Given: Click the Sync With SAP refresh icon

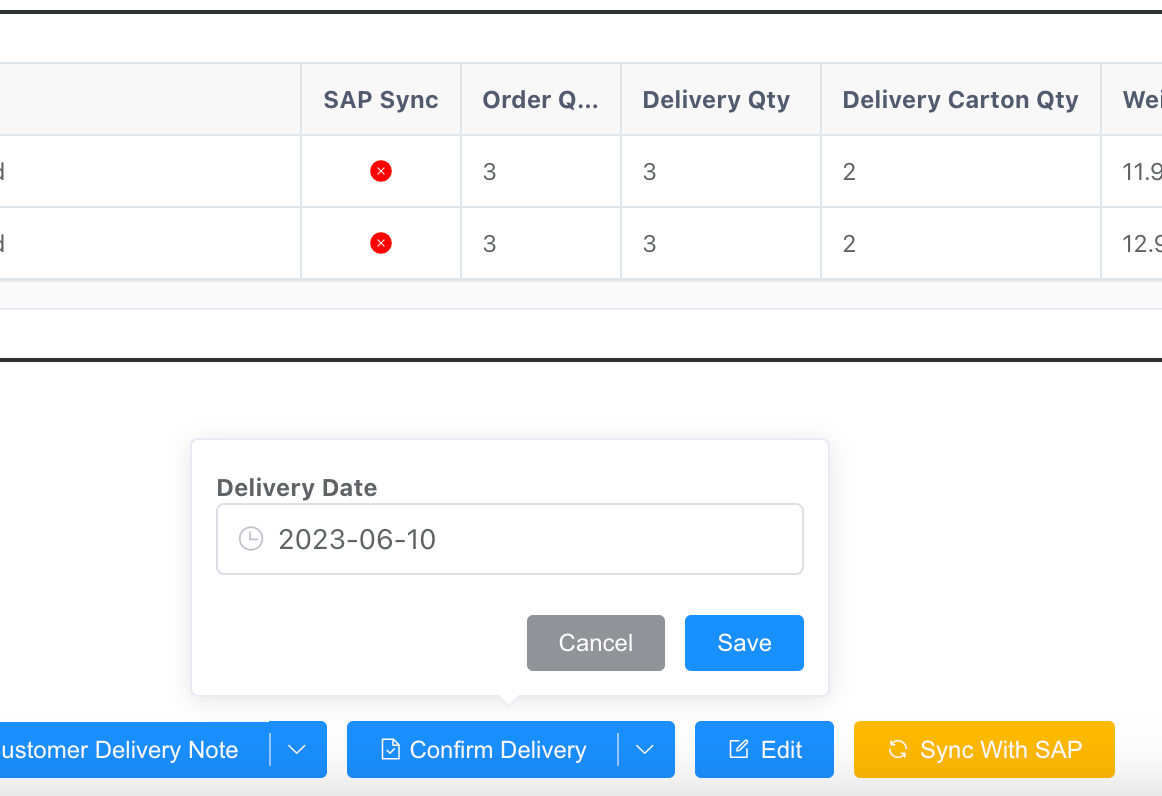Looking at the screenshot, I should pos(898,749).
